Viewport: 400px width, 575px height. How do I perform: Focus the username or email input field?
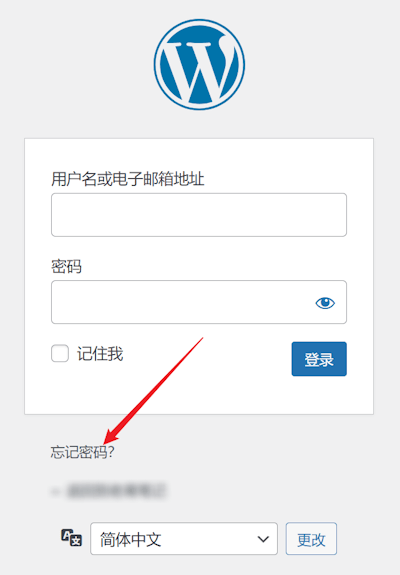click(x=199, y=215)
